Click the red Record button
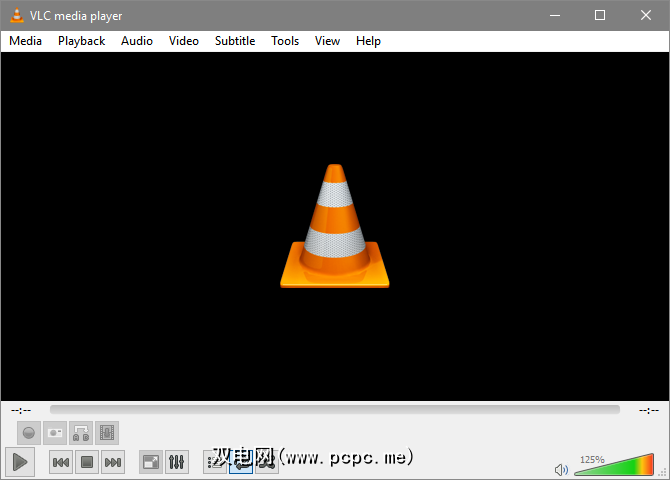This screenshot has height=480, width=670. pyautogui.click(x=29, y=433)
